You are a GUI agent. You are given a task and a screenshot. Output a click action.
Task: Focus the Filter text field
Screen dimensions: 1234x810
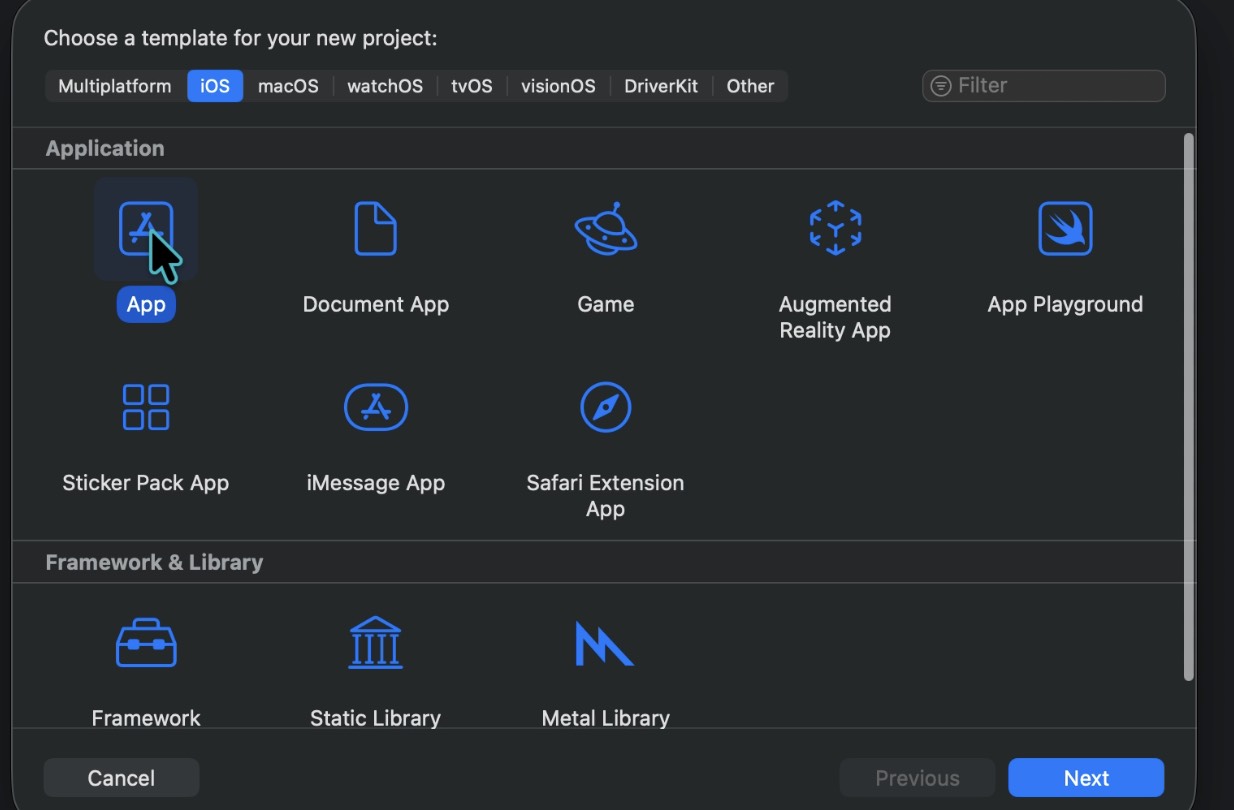pyautogui.click(x=1043, y=86)
